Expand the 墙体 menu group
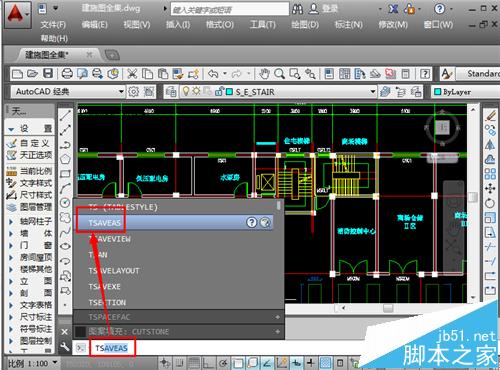 tap(11, 233)
